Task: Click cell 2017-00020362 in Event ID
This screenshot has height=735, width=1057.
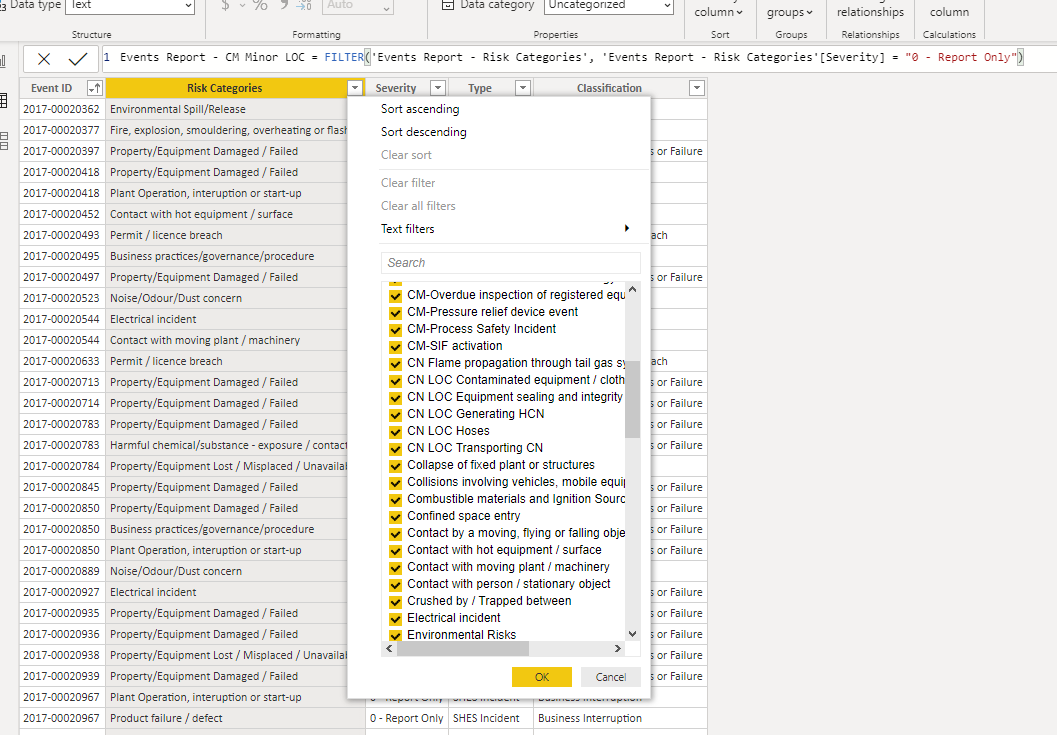Action: point(62,109)
